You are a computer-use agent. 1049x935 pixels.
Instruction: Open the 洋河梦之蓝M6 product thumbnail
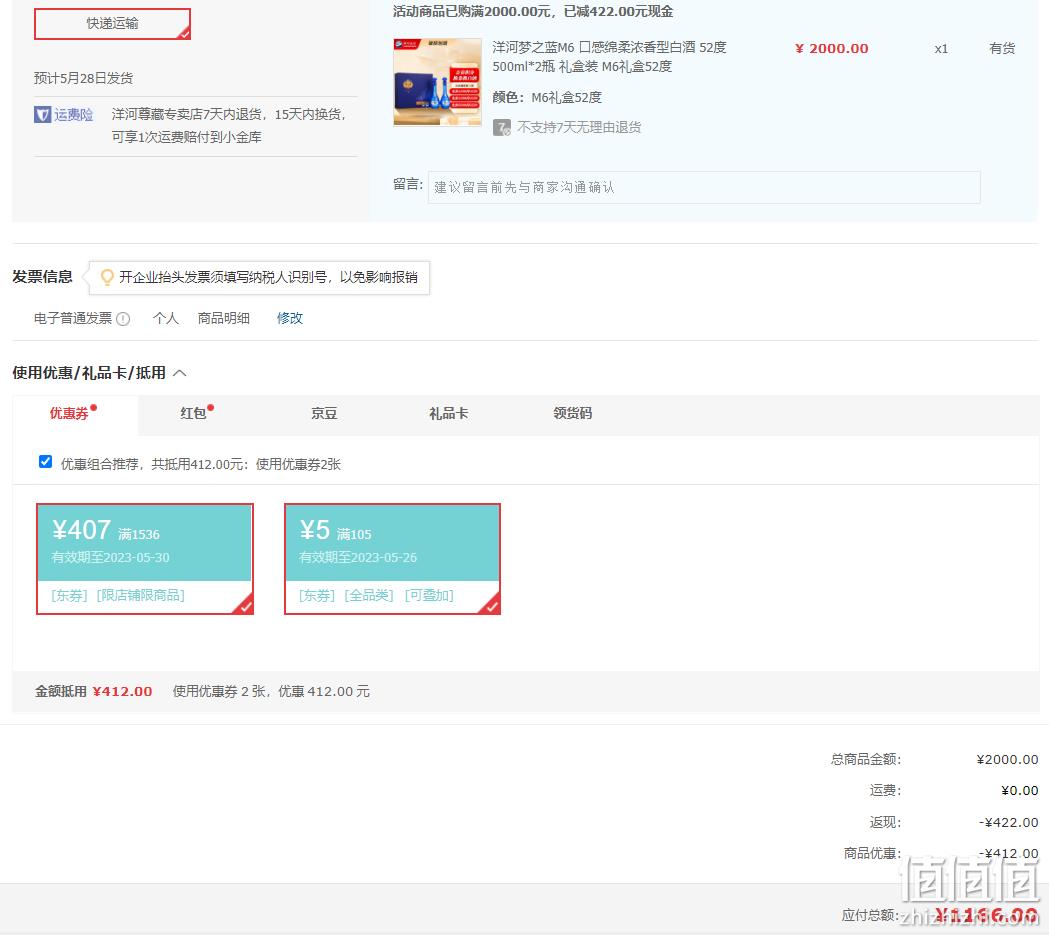(x=438, y=82)
